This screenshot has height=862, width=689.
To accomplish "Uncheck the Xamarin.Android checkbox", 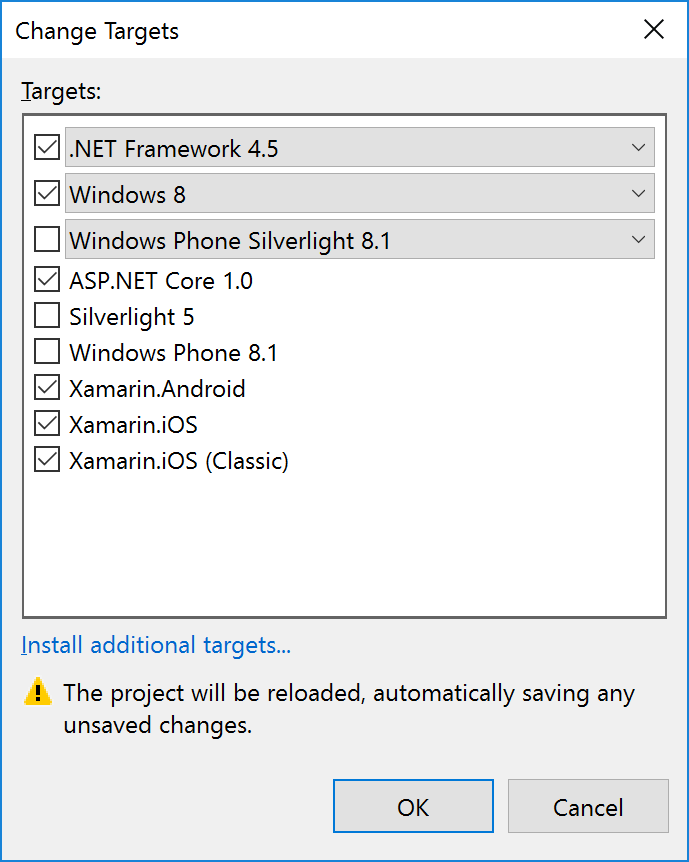I will [x=47, y=388].
